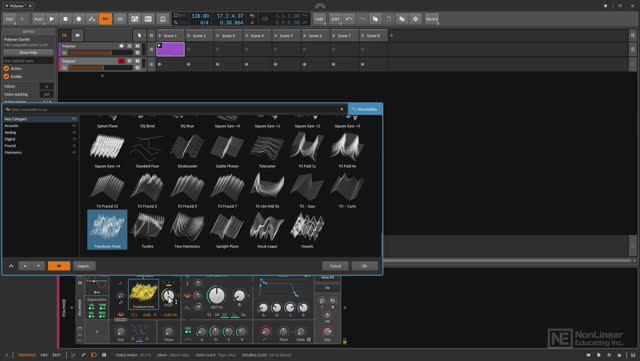Select the Fractal category

tap(40, 145)
